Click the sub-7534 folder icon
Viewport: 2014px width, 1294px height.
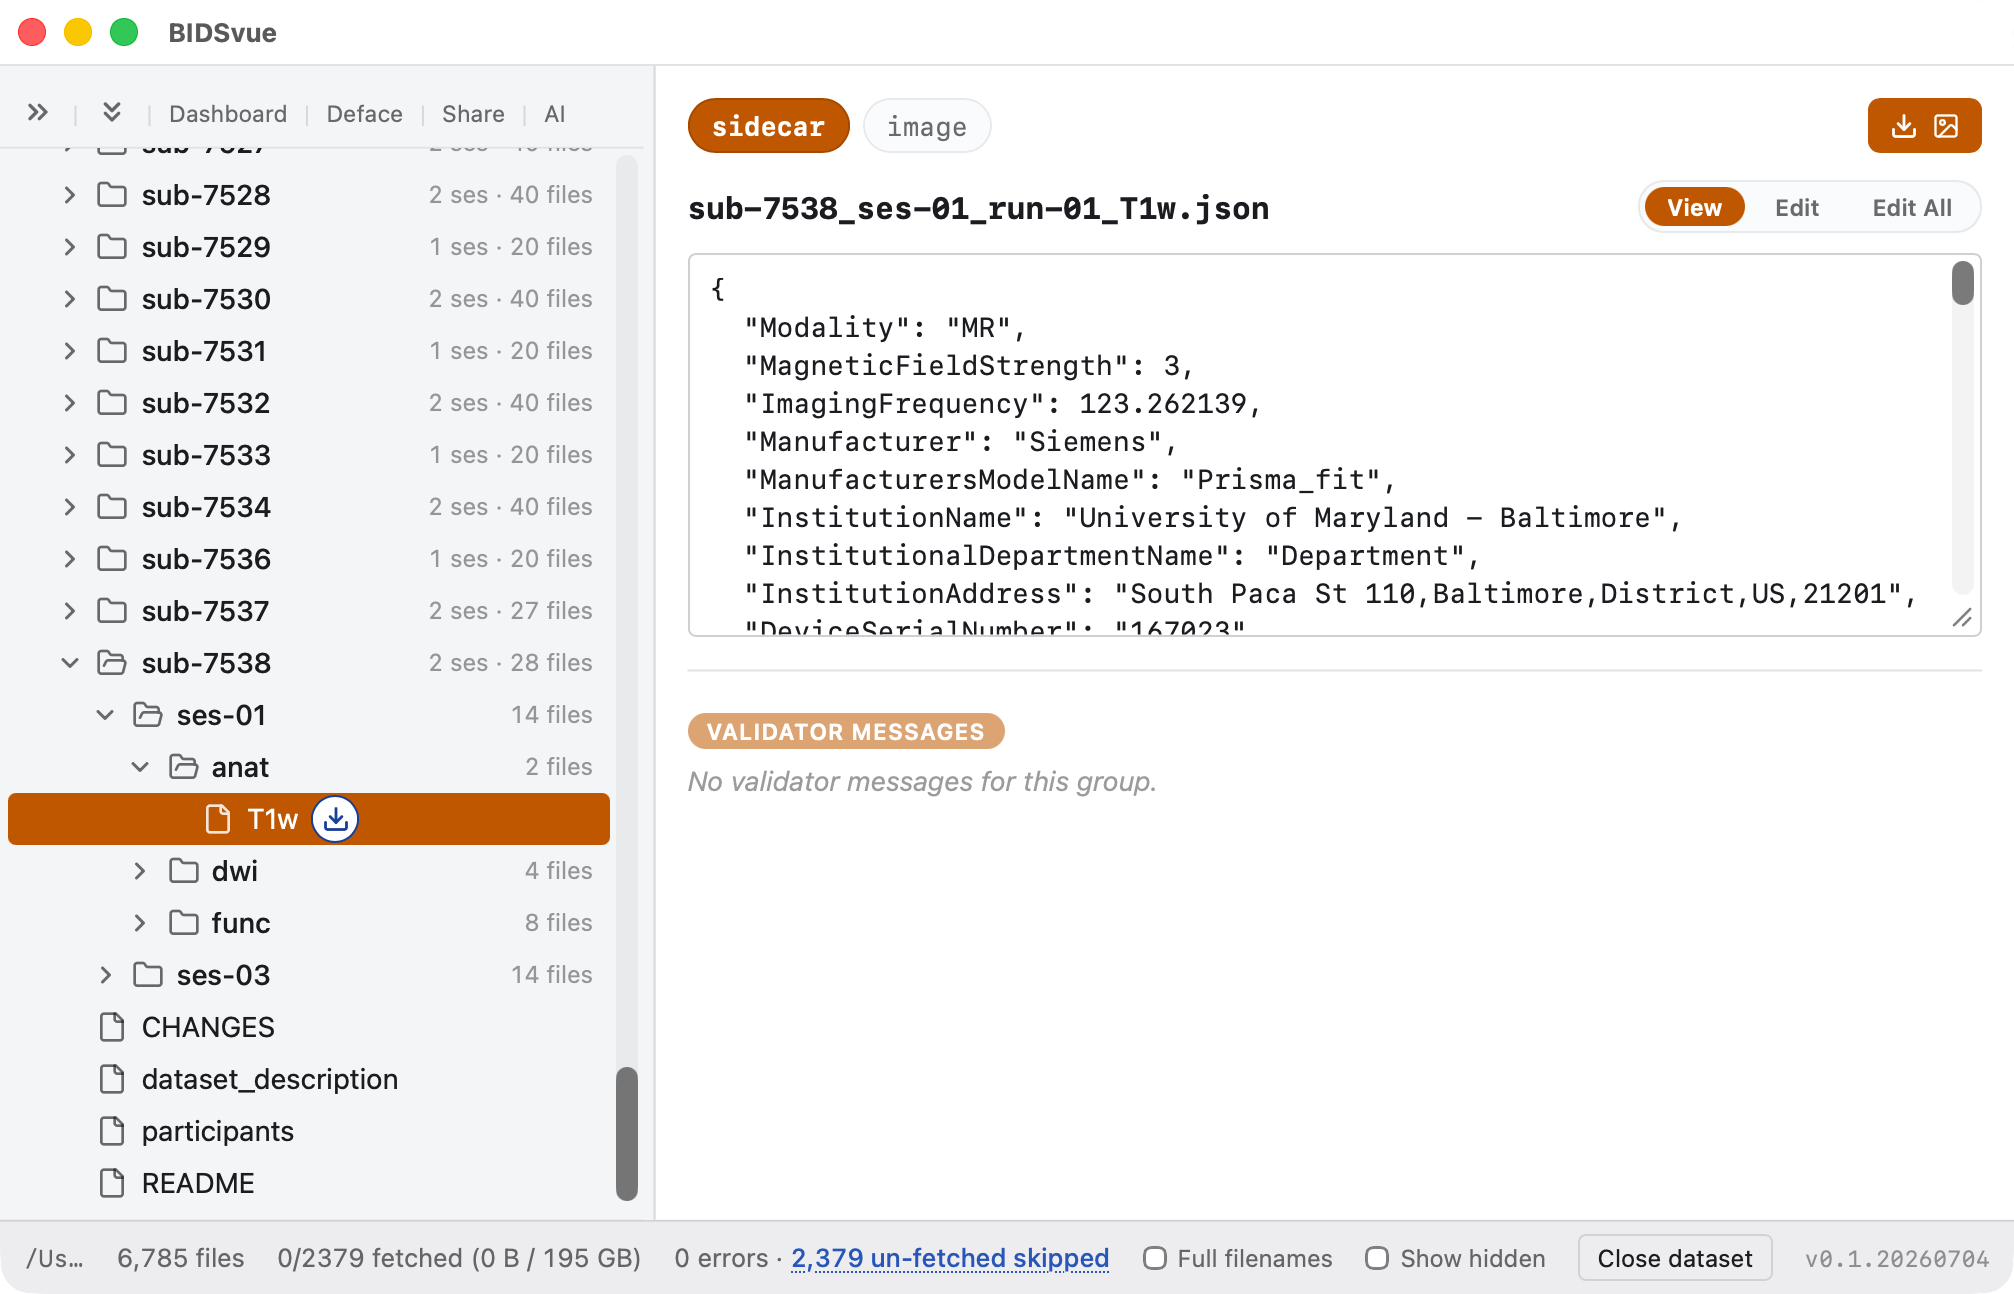click(x=112, y=507)
